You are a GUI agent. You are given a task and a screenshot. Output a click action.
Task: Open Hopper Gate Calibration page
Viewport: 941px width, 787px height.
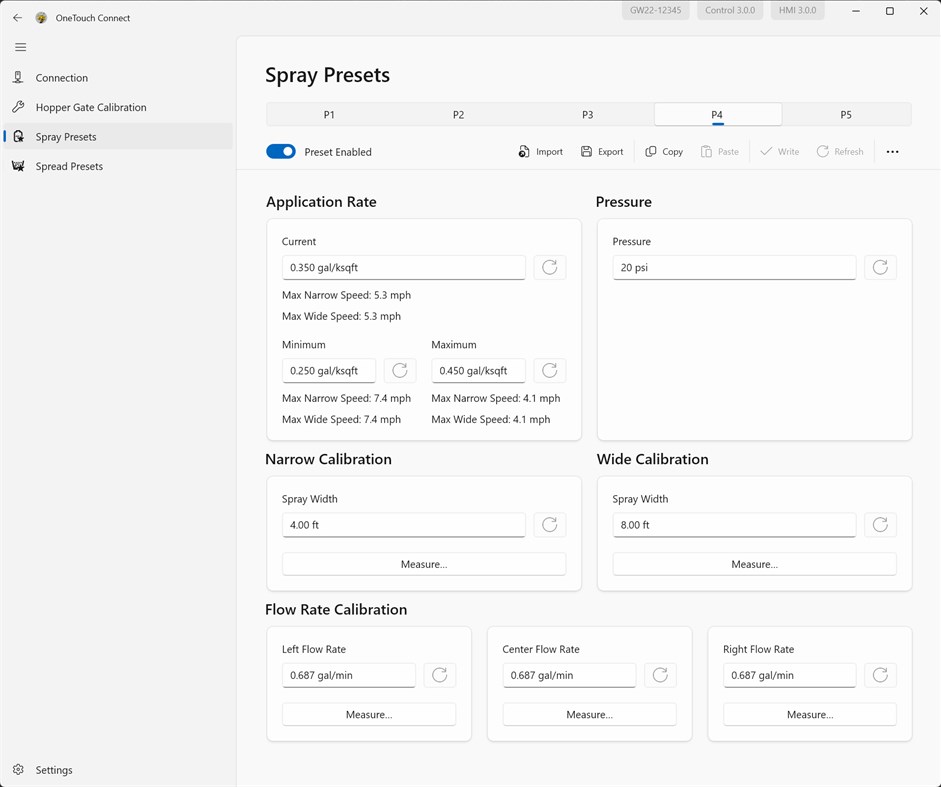(x=90, y=107)
